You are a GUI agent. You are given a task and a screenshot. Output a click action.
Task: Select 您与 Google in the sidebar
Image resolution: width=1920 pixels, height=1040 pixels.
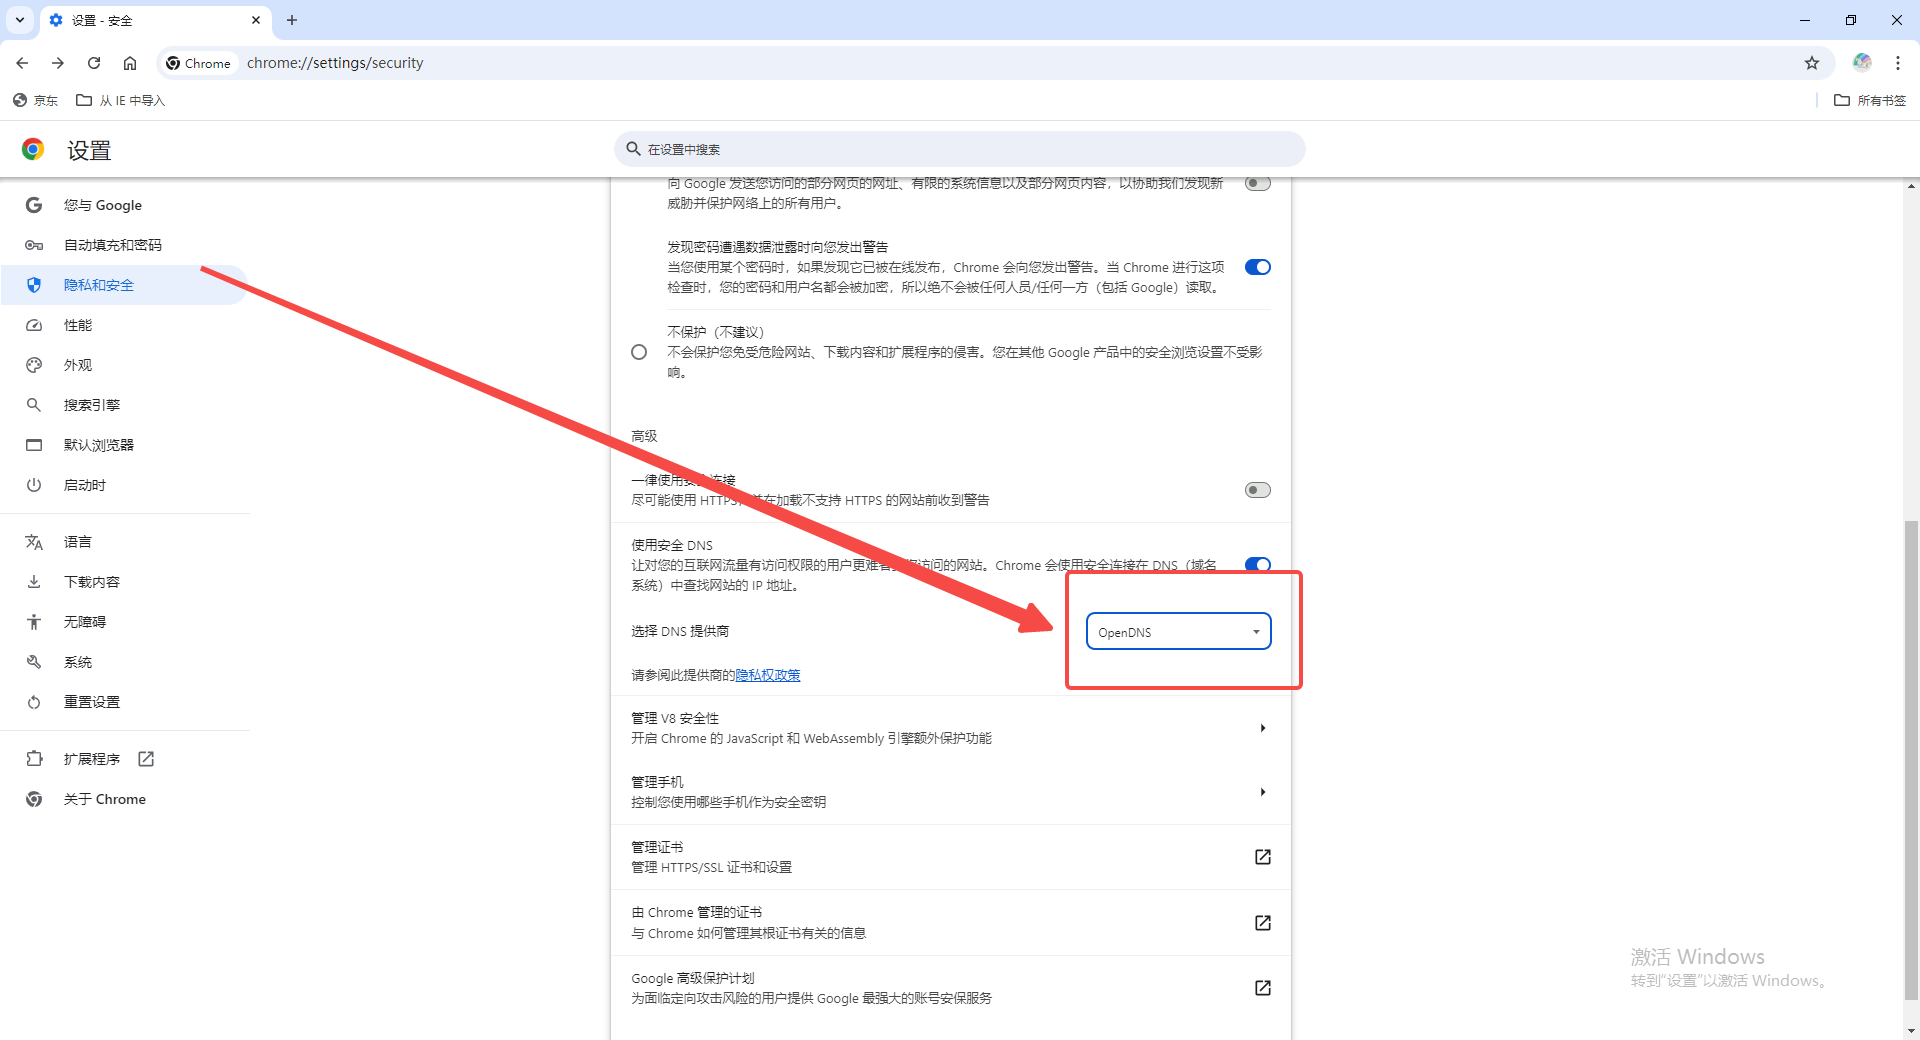[x=125, y=205]
